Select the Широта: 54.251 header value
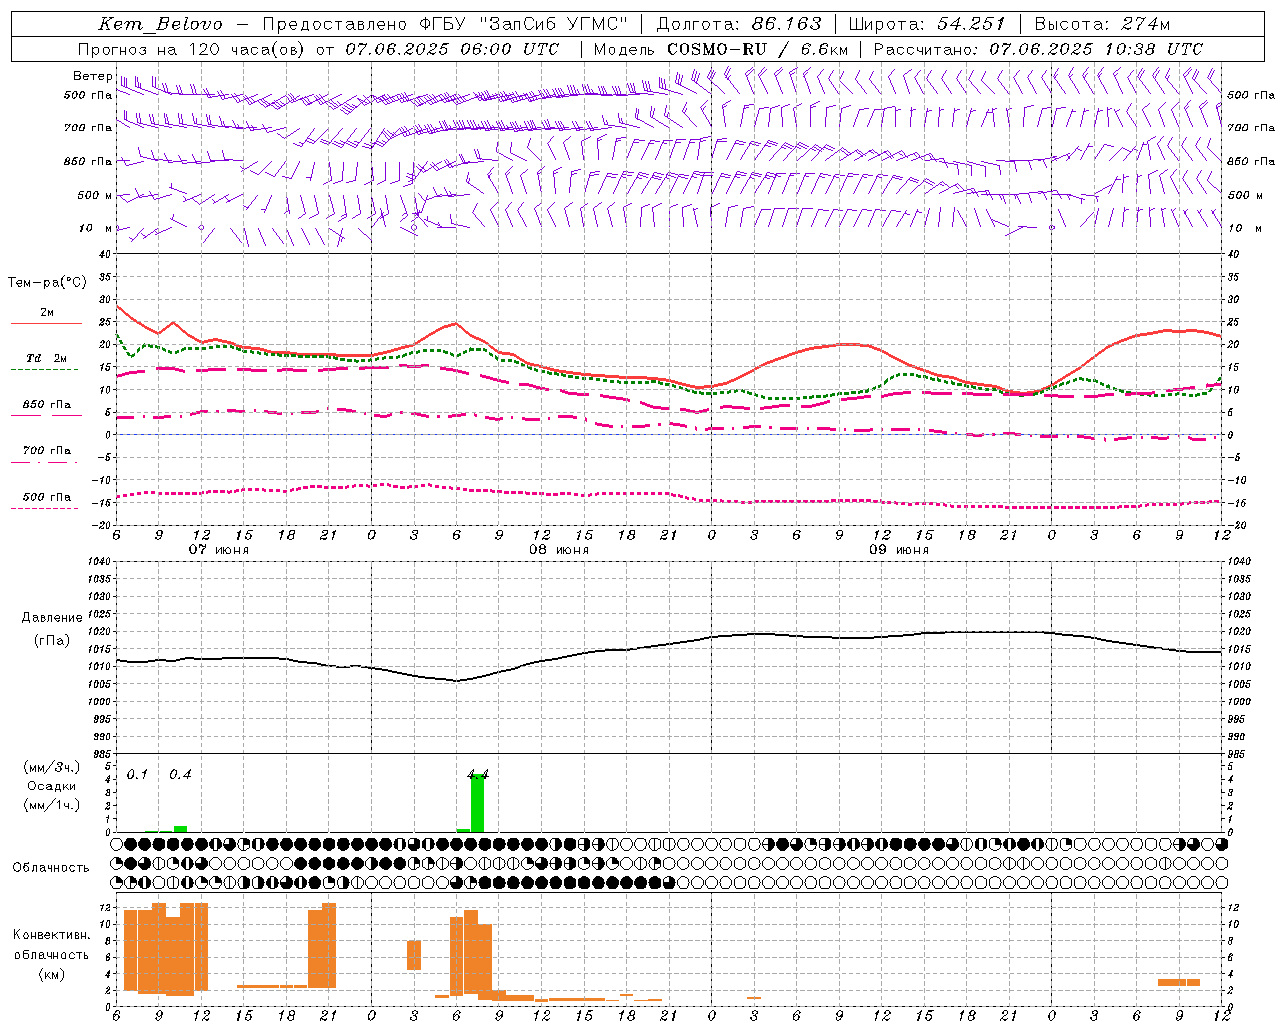This screenshot has width=1280, height=1024. click(927, 24)
